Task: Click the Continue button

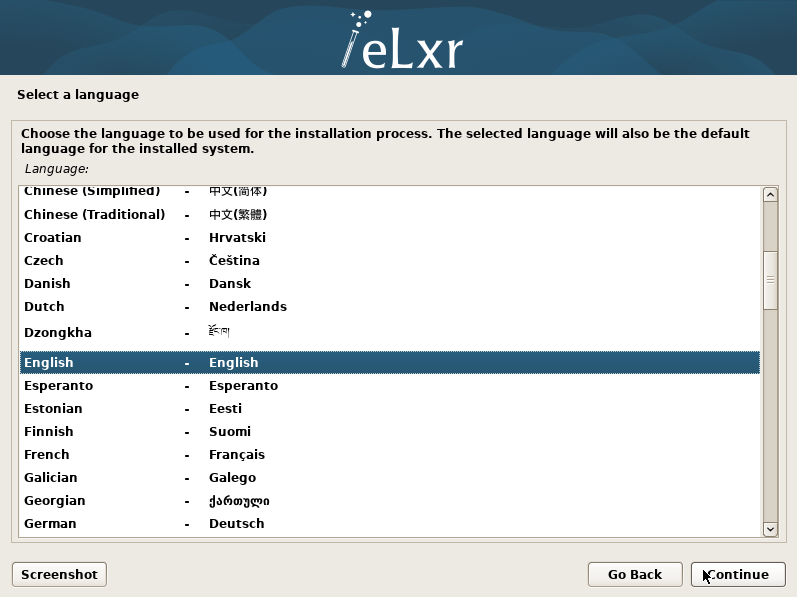Action: [738, 574]
